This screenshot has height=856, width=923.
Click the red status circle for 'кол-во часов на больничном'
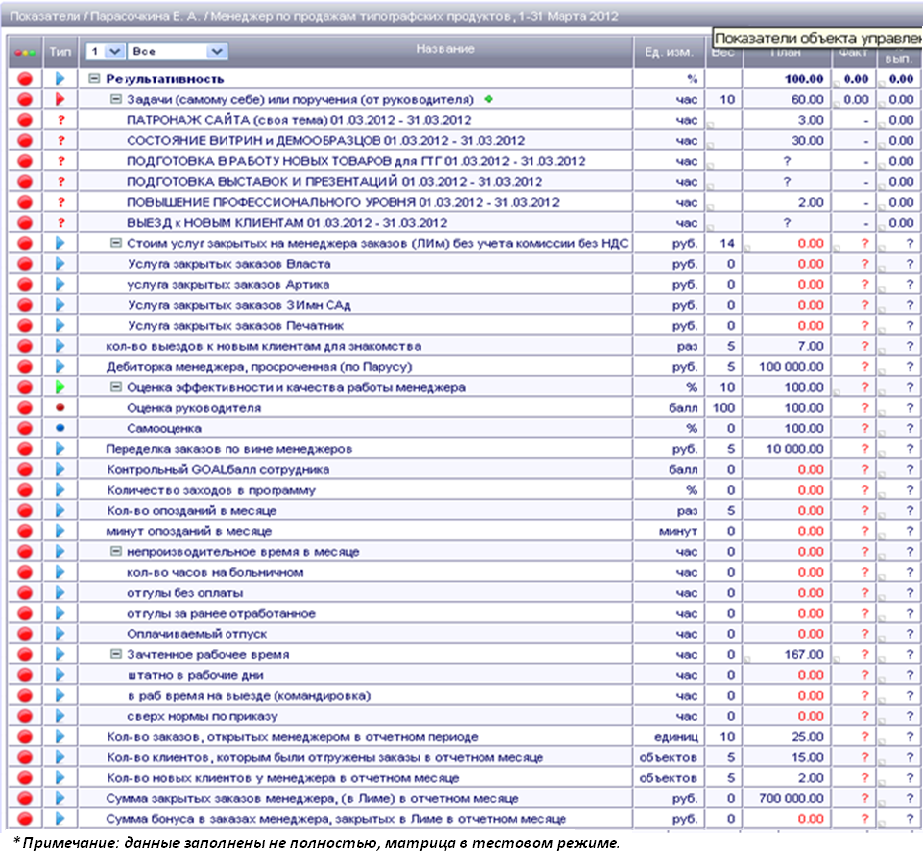(x=25, y=572)
